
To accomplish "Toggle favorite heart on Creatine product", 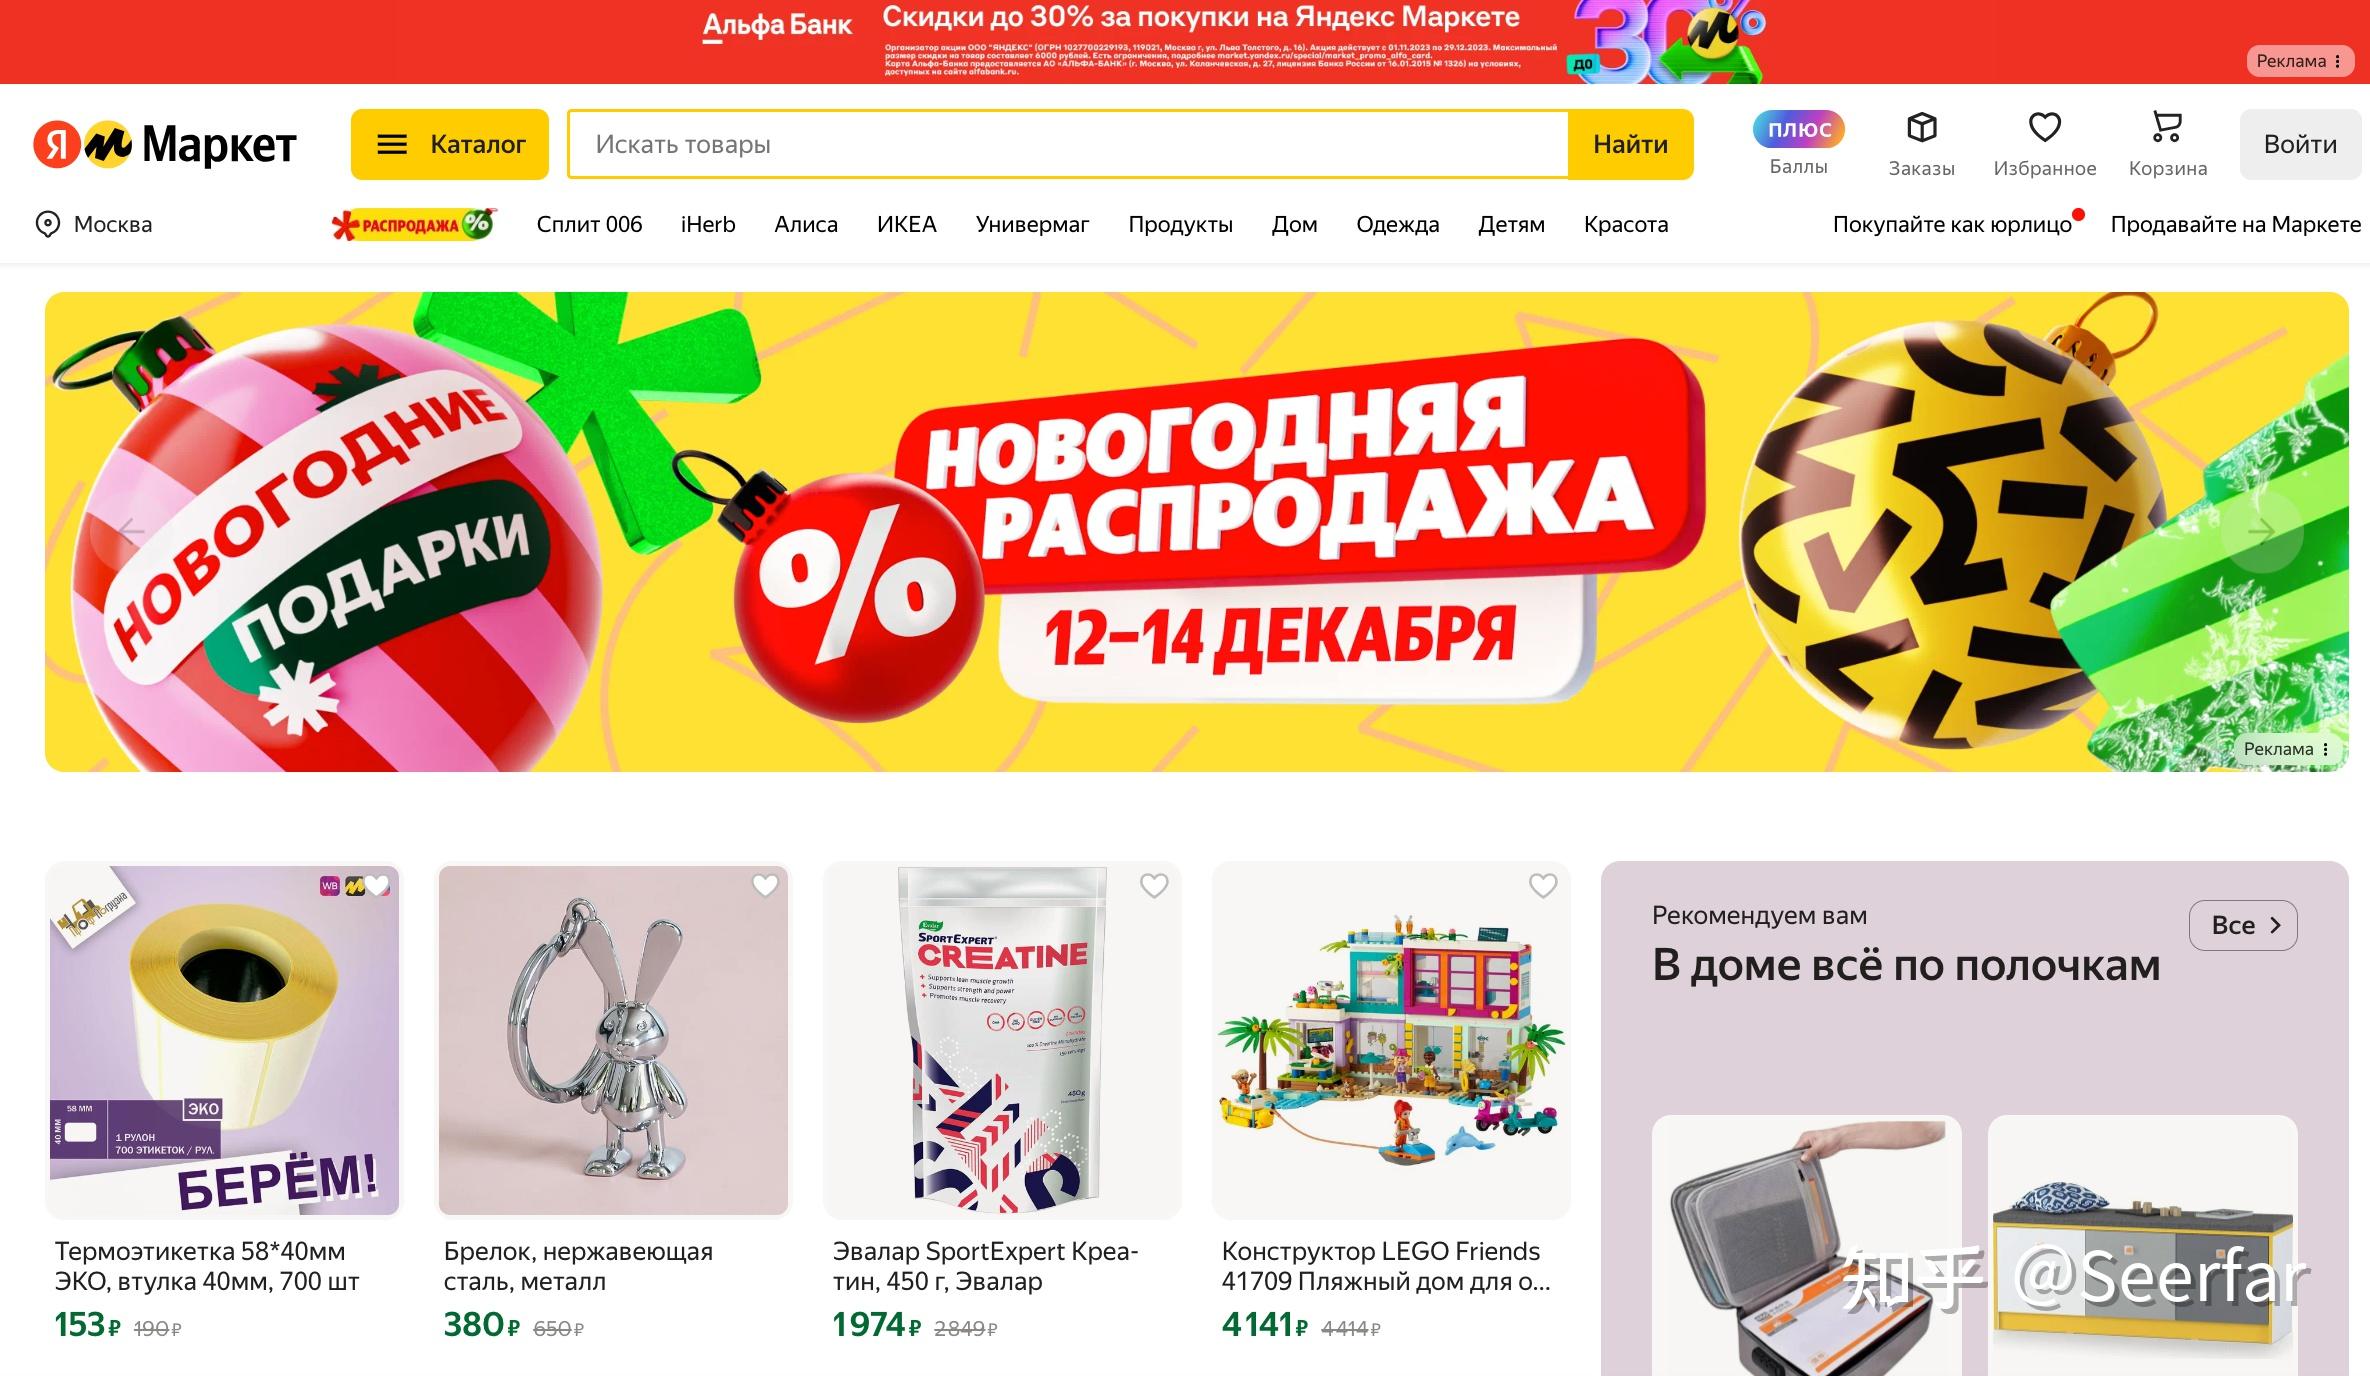I will tap(1154, 885).
